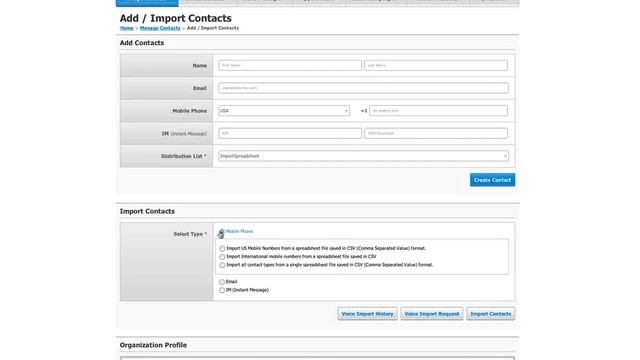Go to Manage Contacts breadcrumb link

click(160, 28)
